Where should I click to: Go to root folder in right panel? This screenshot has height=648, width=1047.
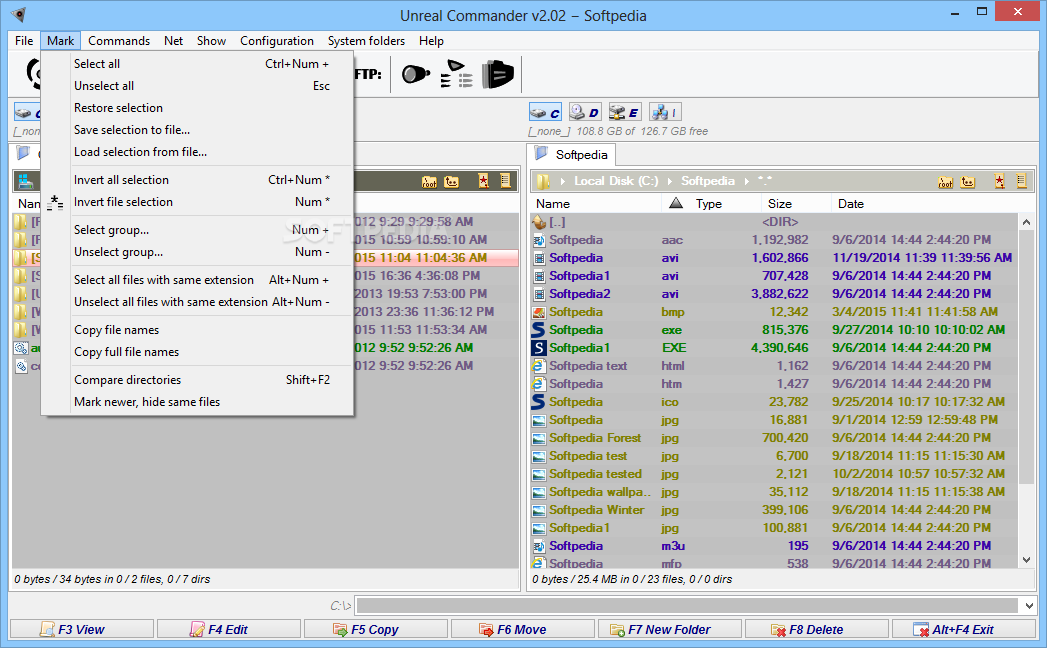[946, 181]
